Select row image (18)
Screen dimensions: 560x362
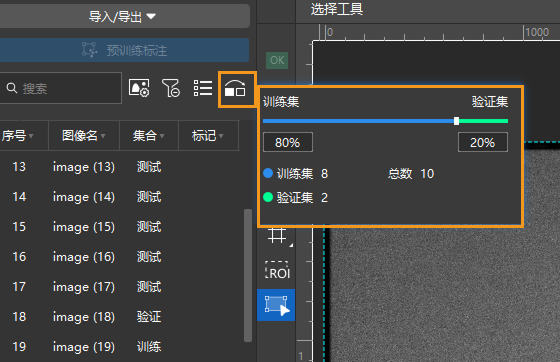click(121, 317)
